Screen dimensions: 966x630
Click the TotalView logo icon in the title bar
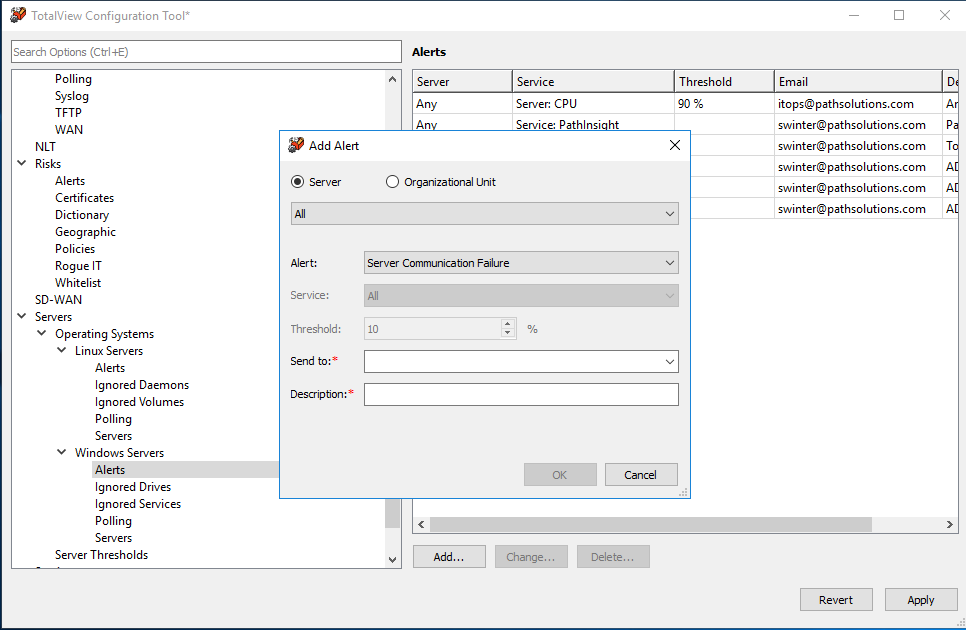point(17,14)
